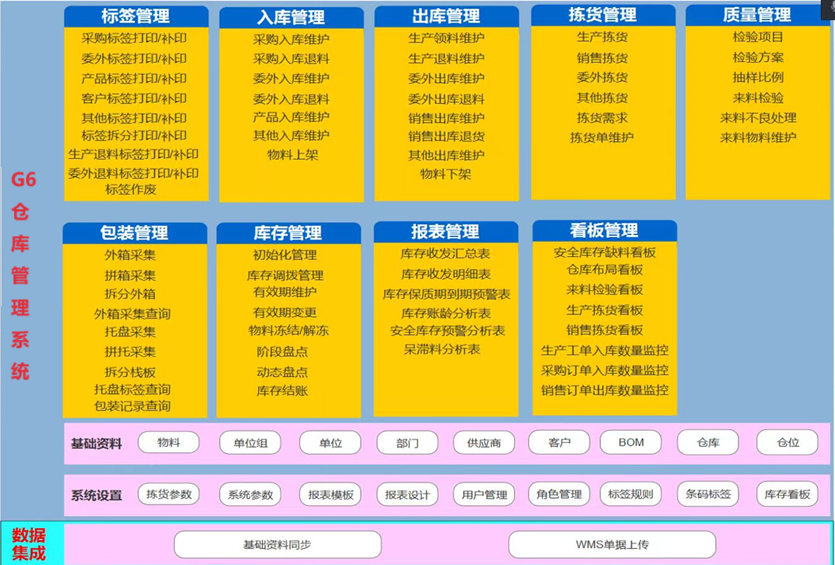Open the 报表设计 button
The width and height of the screenshot is (835, 565).
tap(407, 495)
